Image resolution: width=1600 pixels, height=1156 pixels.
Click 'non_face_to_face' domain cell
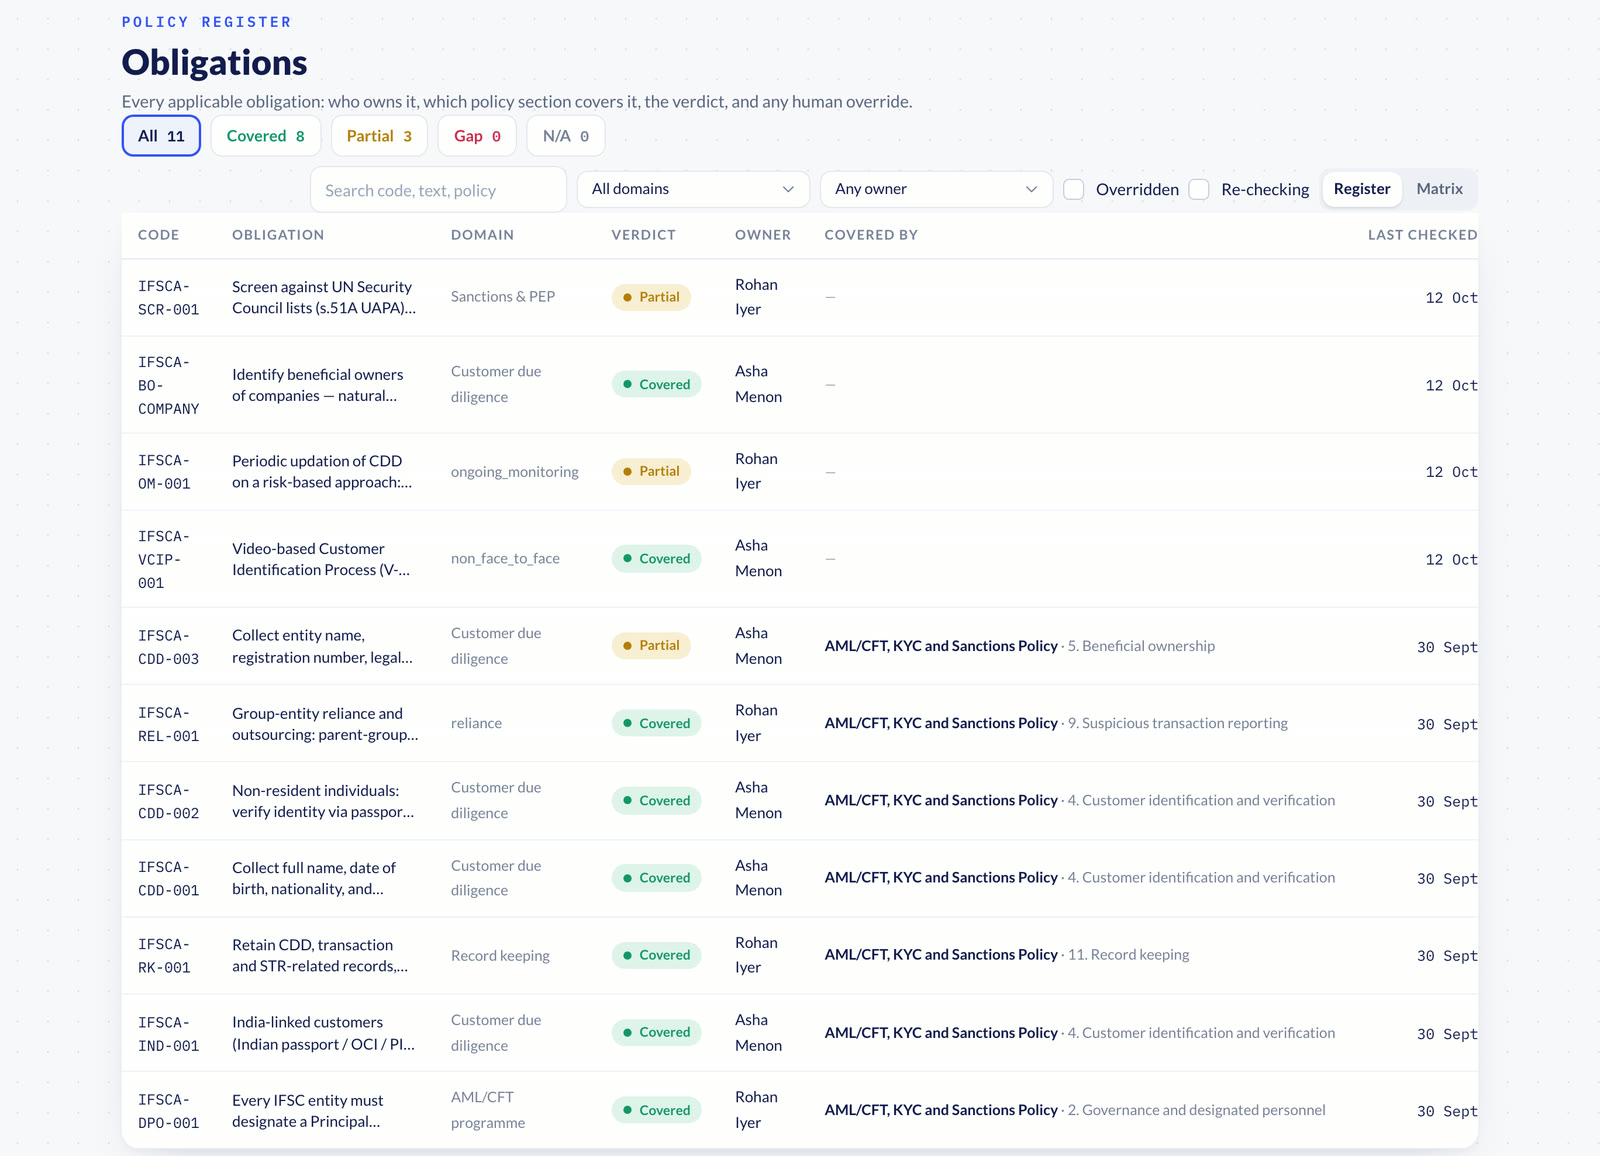(505, 559)
